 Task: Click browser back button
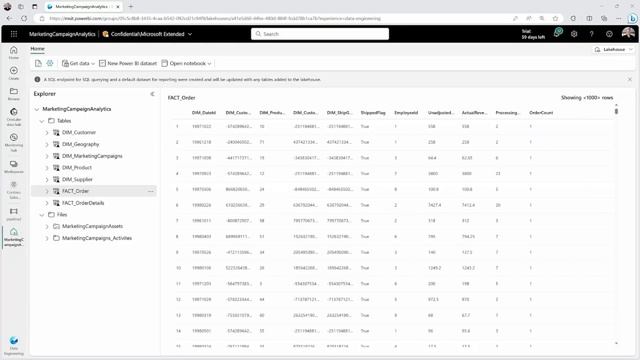tap(9, 18)
